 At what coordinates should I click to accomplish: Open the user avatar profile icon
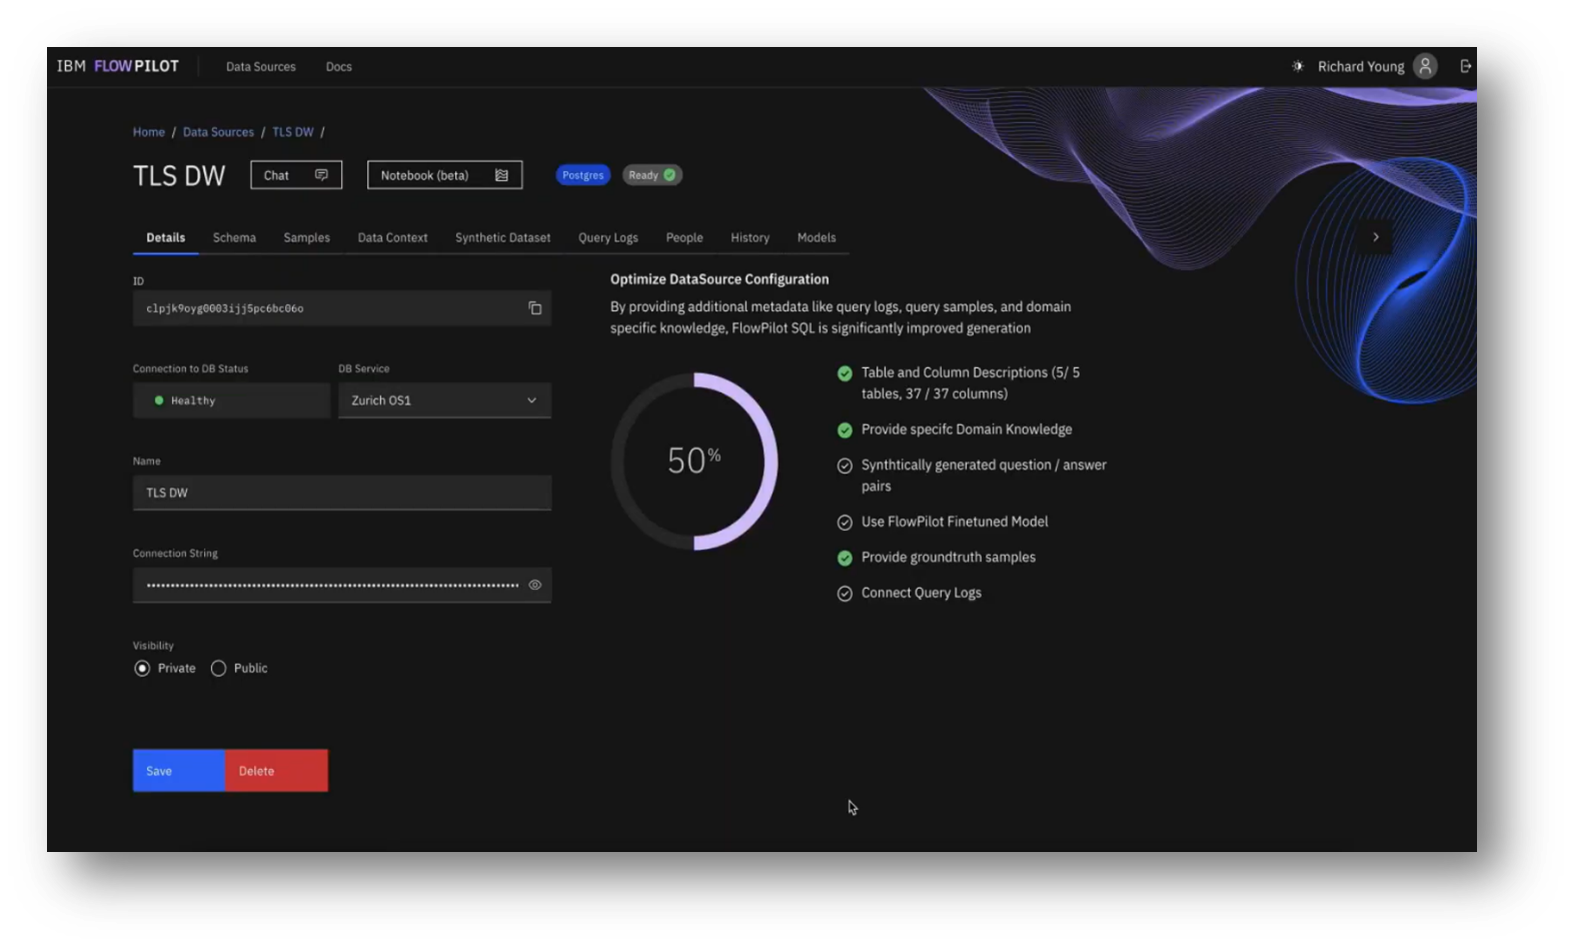point(1425,66)
